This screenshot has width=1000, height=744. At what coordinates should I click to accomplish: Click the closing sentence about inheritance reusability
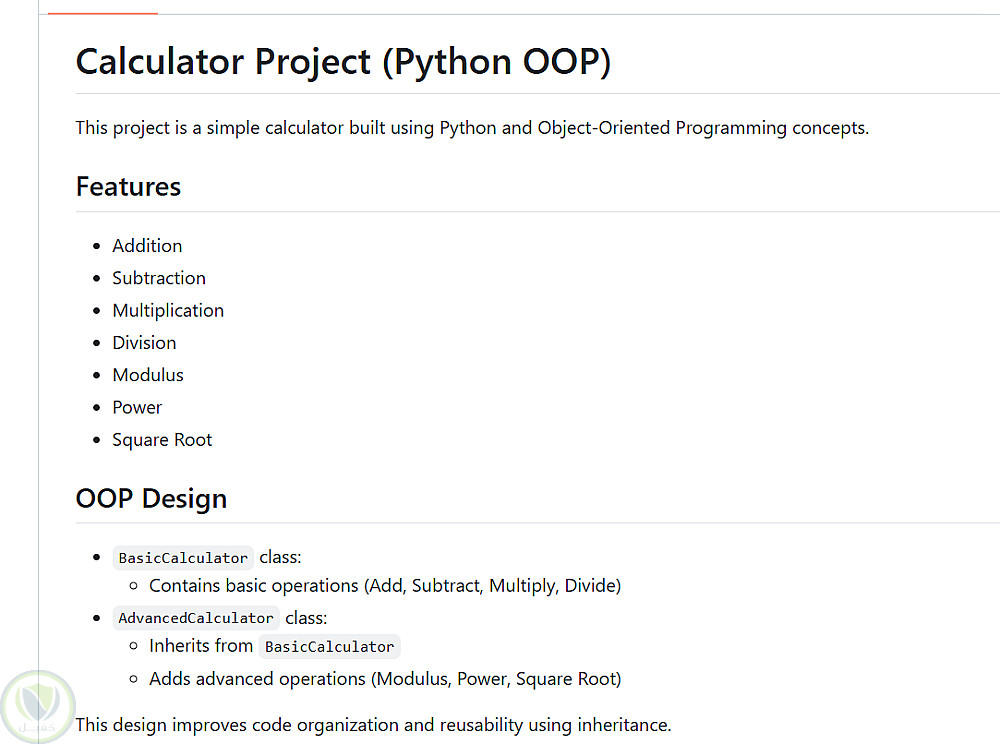pyautogui.click(x=373, y=725)
